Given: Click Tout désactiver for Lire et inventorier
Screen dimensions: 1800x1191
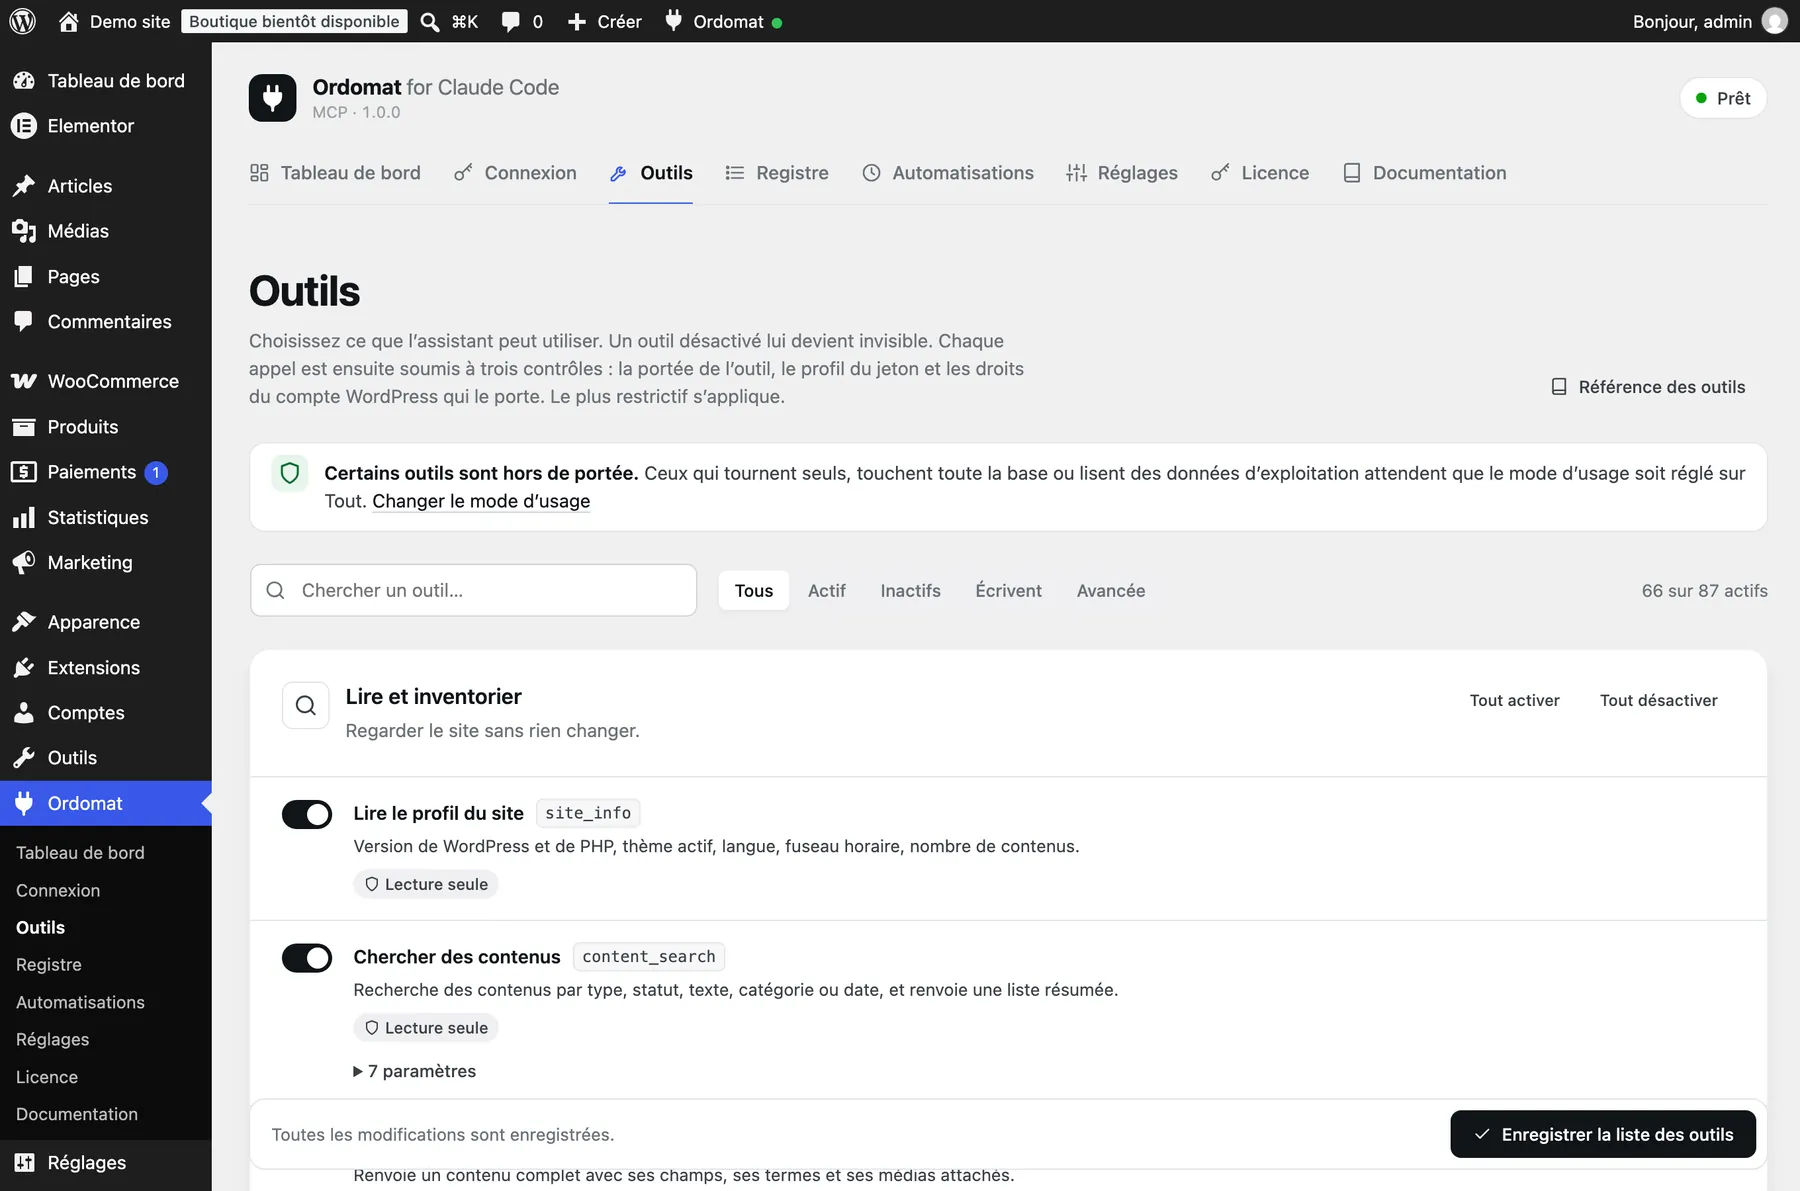Looking at the screenshot, I should click(x=1659, y=701).
